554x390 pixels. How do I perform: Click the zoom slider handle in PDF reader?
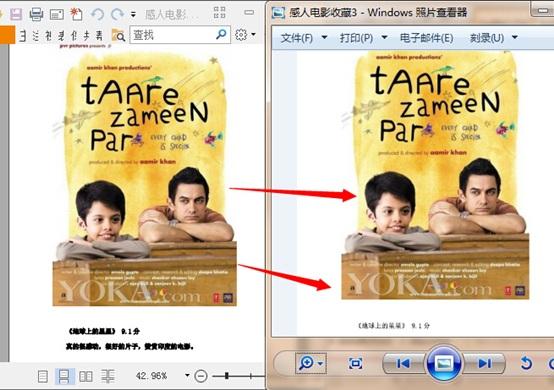tap(226, 376)
